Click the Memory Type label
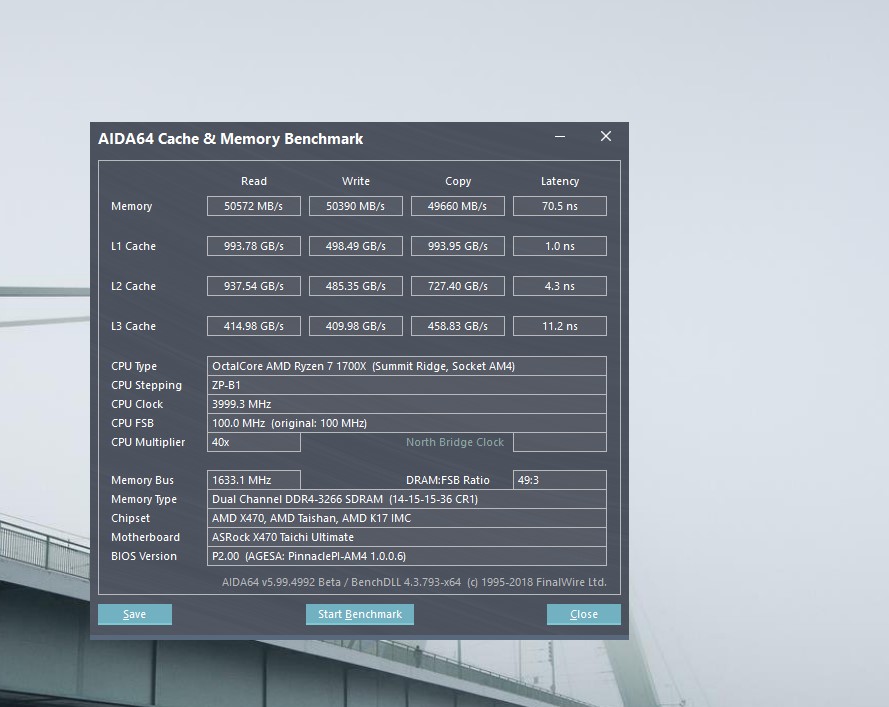This screenshot has width=889, height=707. pyautogui.click(x=144, y=499)
